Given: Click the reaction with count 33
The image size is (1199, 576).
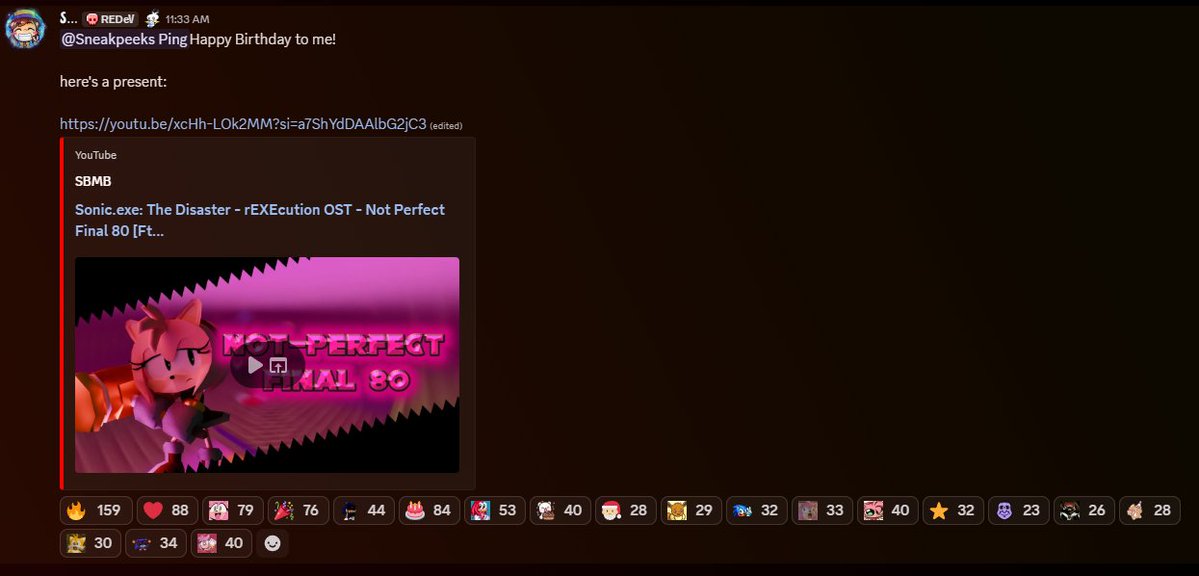Looking at the screenshot, I should pyautogui.click(x=822, y=510).
